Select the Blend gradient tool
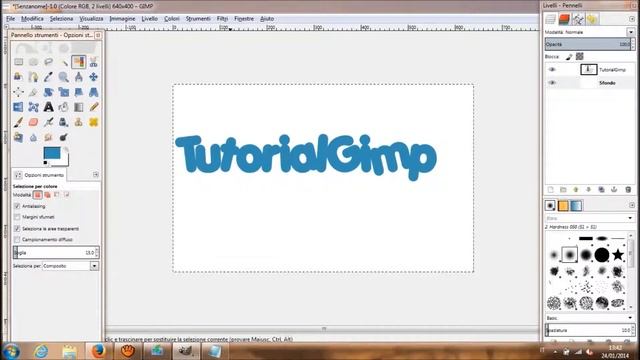The height and width of the screenshot is (360, 640). (x=79, y=107)
